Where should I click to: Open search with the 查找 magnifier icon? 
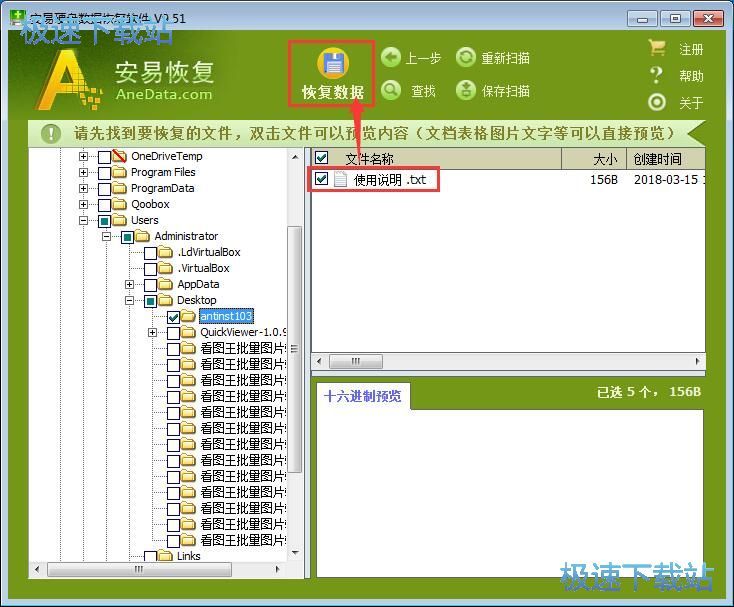(390, 90)
